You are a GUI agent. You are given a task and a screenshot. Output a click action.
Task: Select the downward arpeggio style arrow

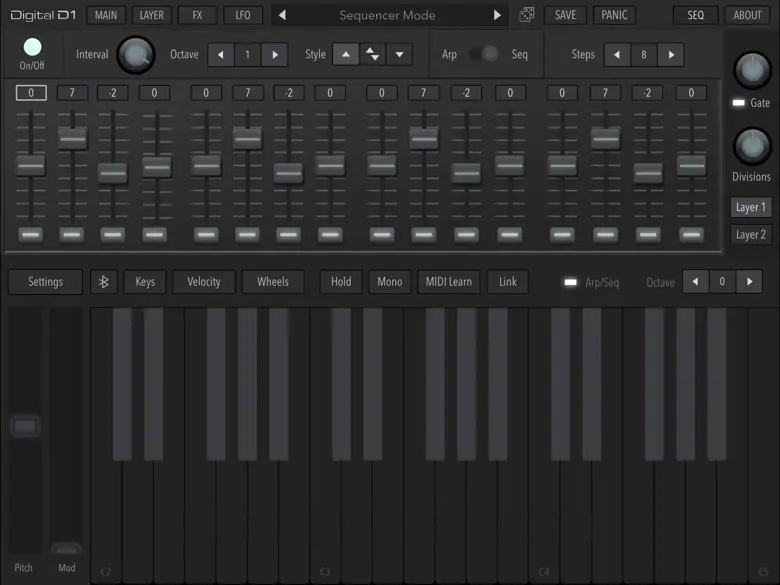(399, 54)
